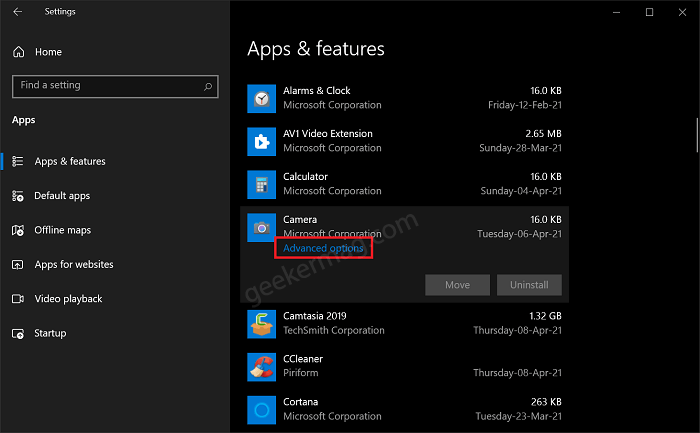Screen dimensions: 700x433
Task: Click the search magnifier icon
Action: (x=208, y=86)
